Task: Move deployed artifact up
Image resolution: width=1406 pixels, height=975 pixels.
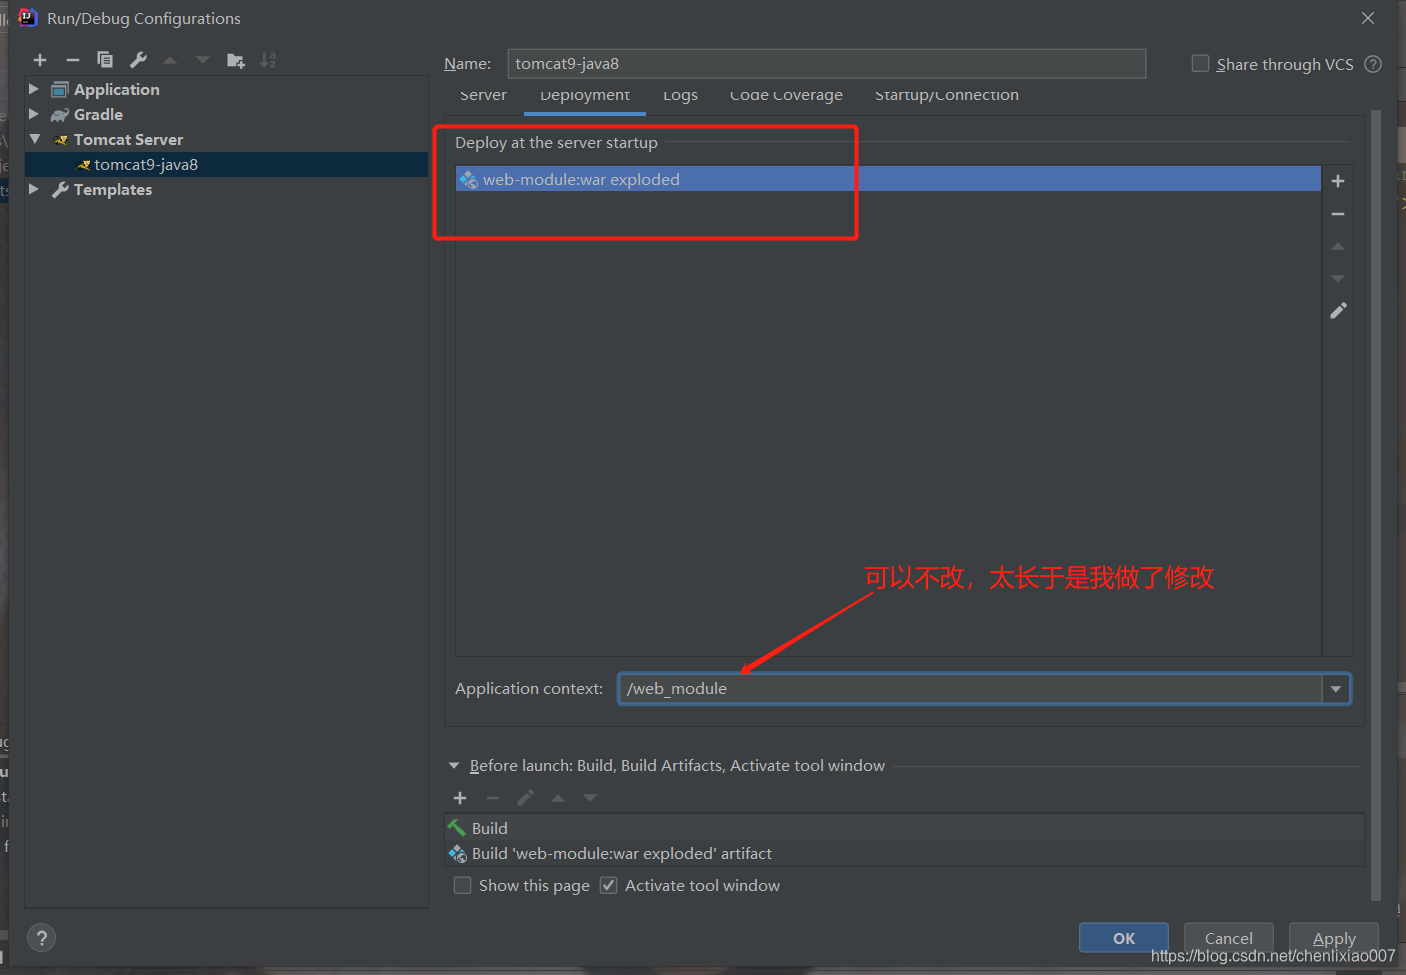Action: coord(1338,246)
